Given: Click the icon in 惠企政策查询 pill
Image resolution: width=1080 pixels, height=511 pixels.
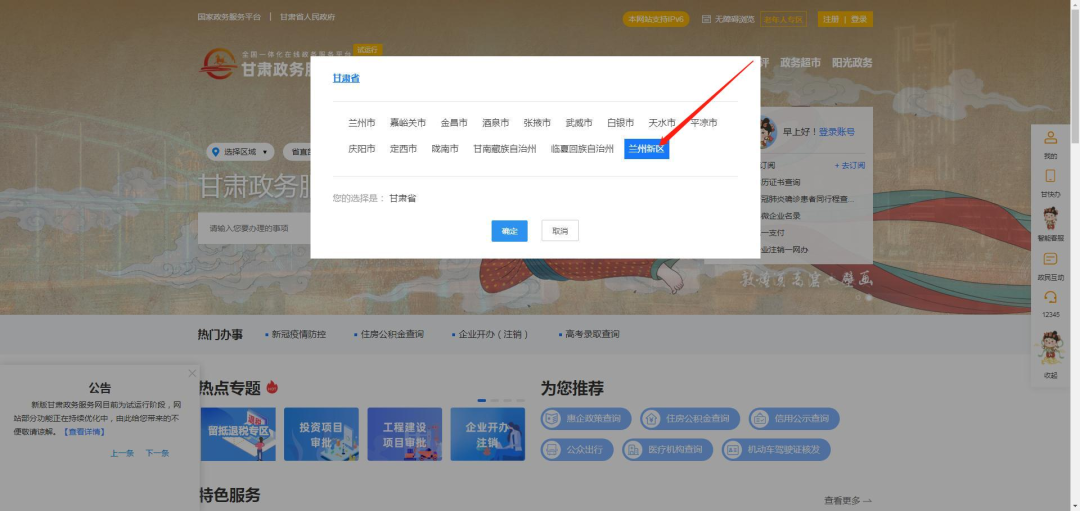Looking at the screenshot, I should pyautogui.click(x=552, y=418).
